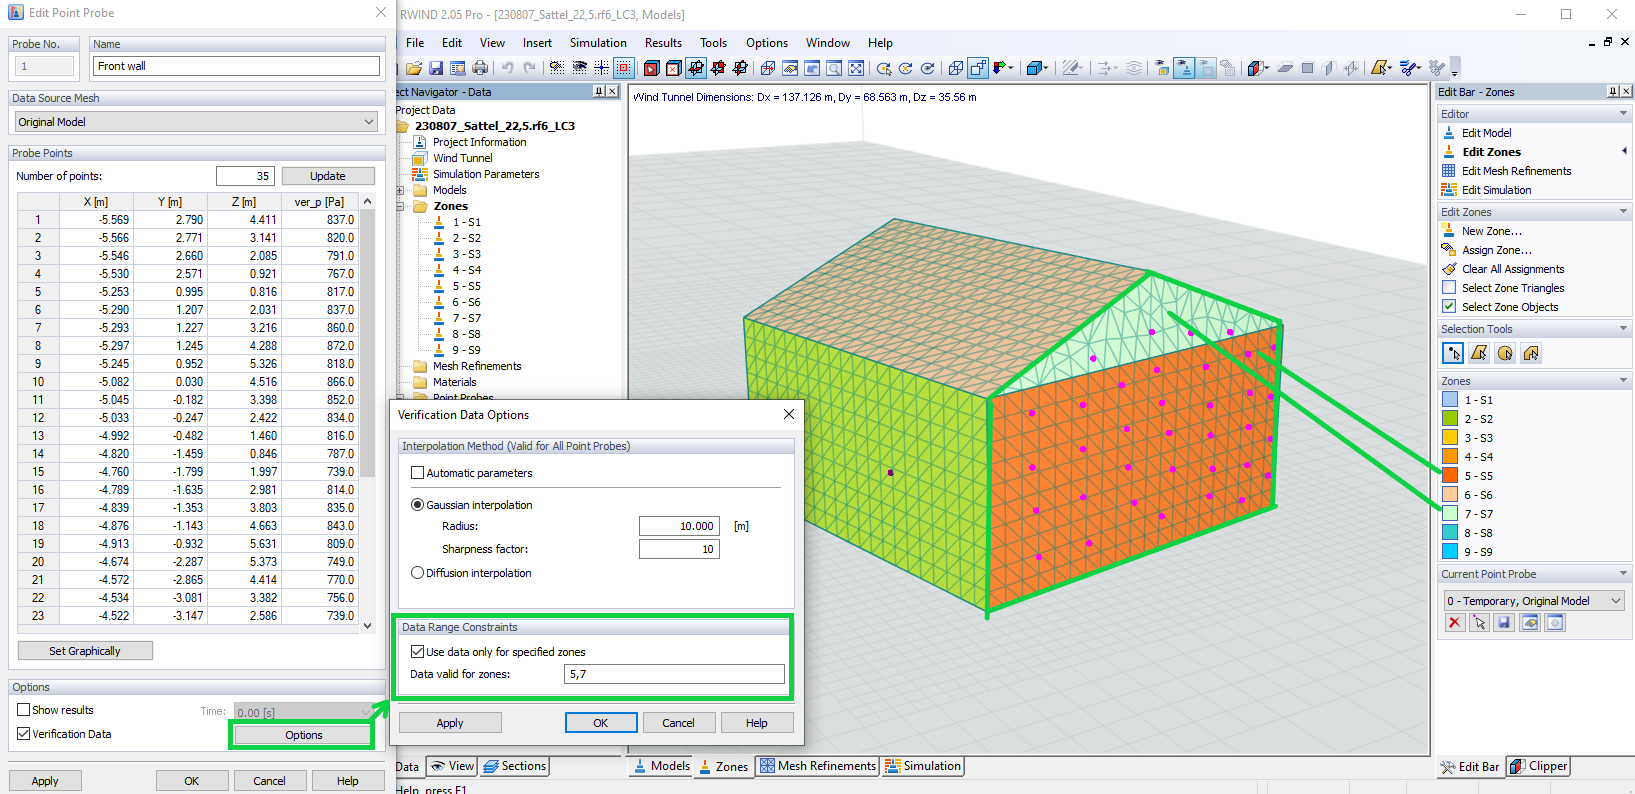1635x794 pixels.
Task: Click OK in Verification Data Options dialog
Action: 601,723
